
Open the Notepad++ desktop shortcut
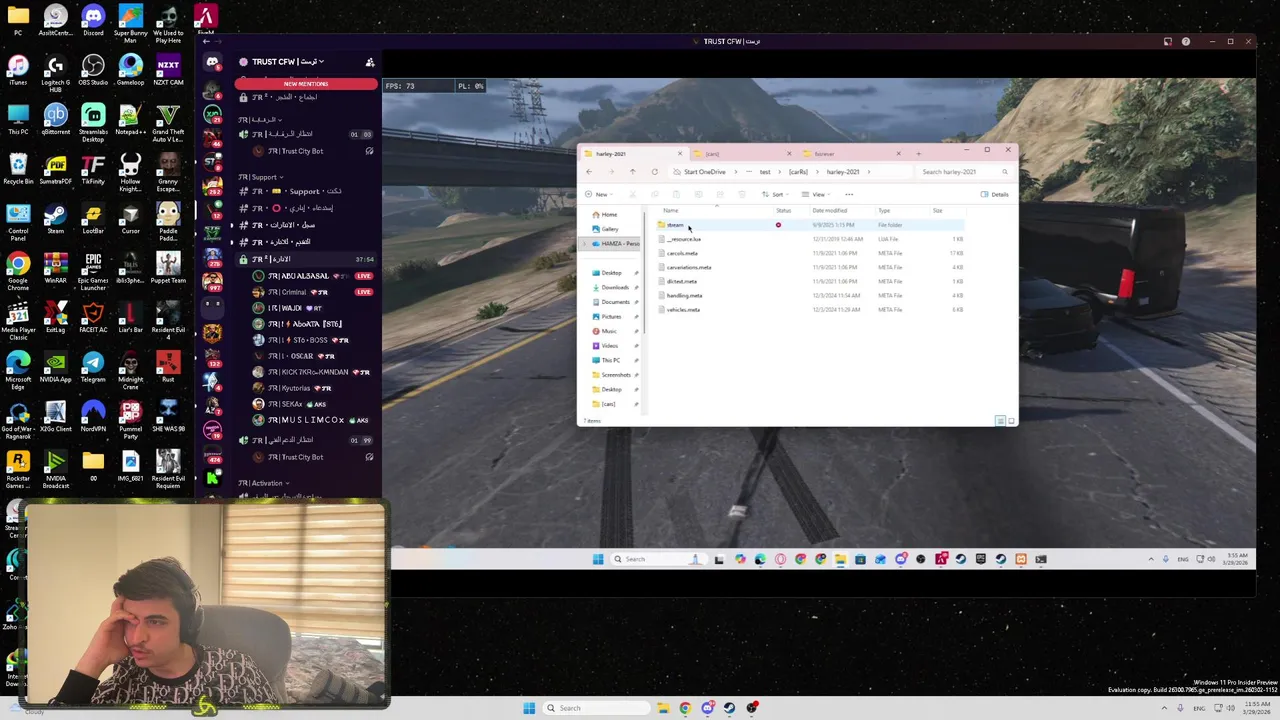click(x=130, y=119)
